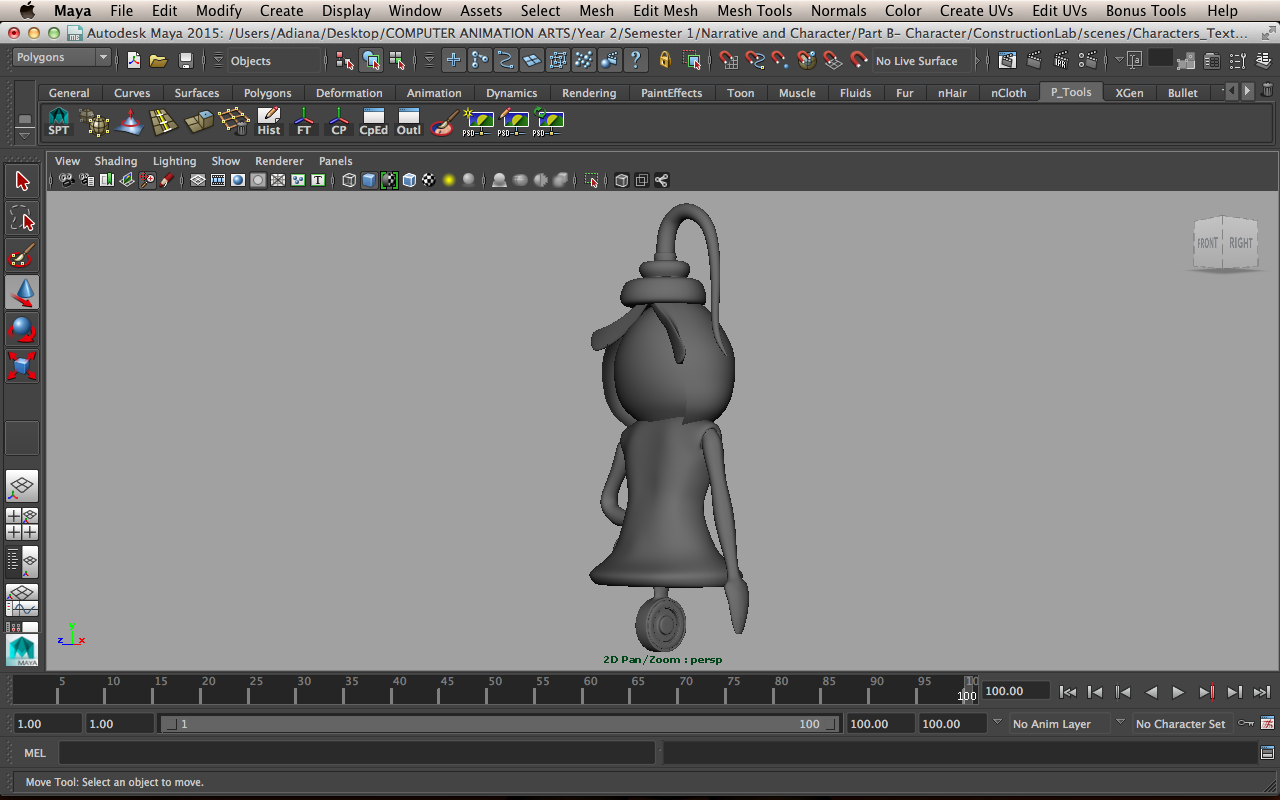The width and height of the screenshot is (1280, 800).
Task: Open the Polygons menu set dropdown
Action: (x=61, y=58)
